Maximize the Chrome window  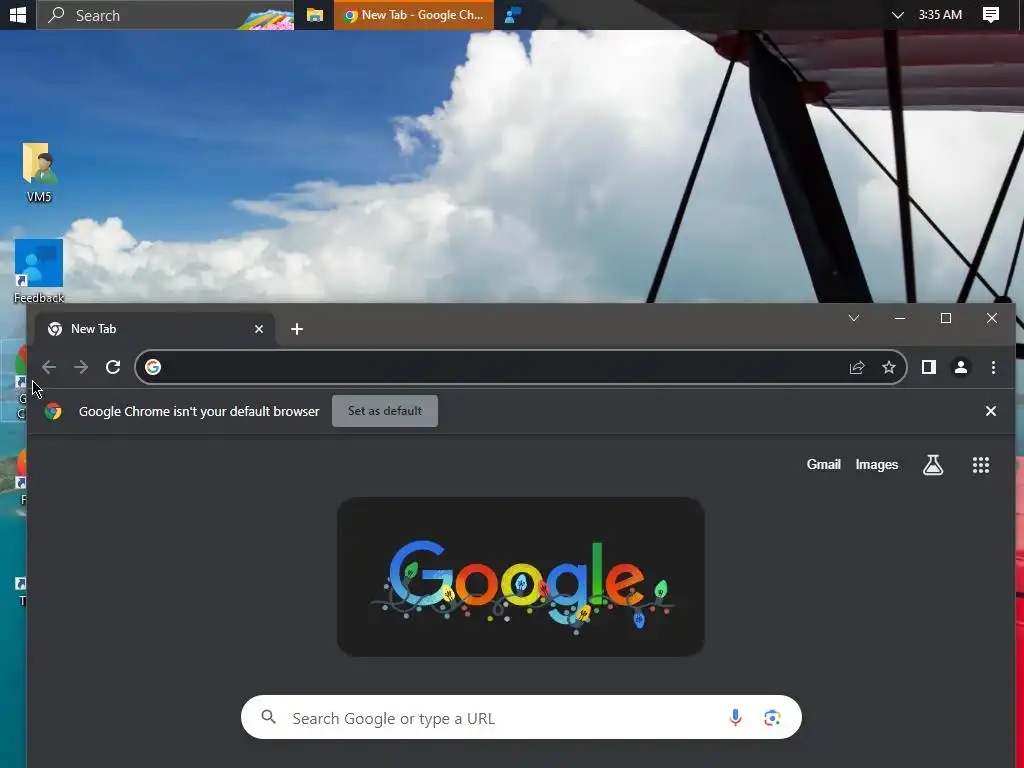click(946, 318)
